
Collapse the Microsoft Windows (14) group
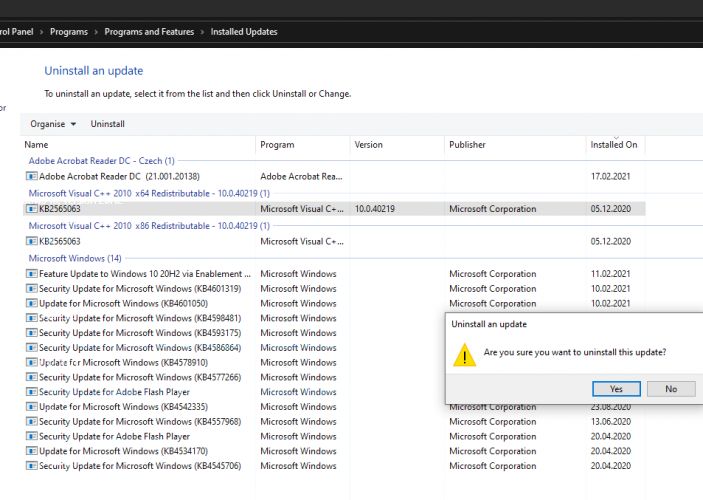[75, 258]
